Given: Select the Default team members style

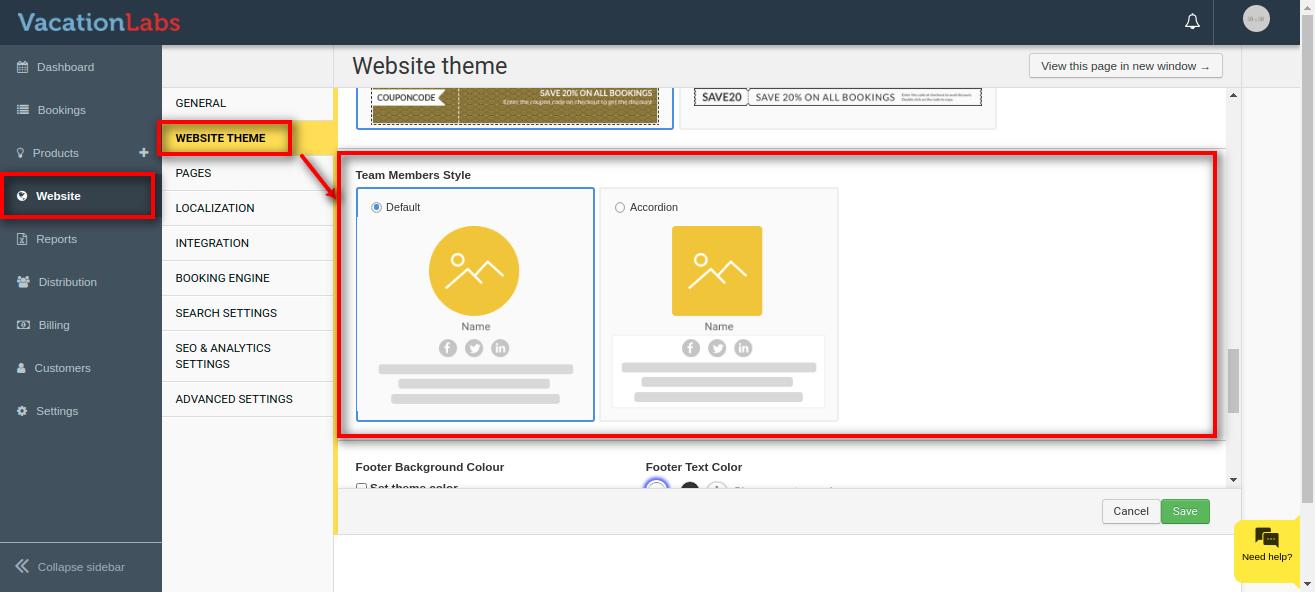Looking at the screenshot, I should pyautogui.click(x=377, y=207).
